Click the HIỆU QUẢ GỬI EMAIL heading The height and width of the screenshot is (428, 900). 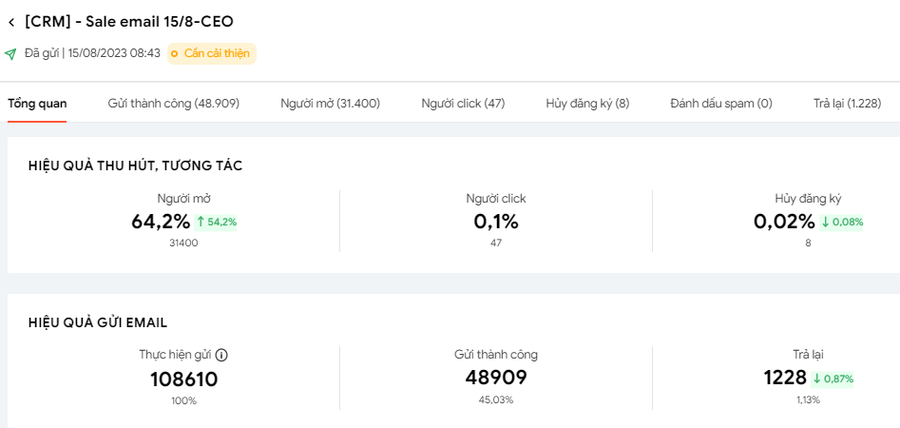point(98,323)
